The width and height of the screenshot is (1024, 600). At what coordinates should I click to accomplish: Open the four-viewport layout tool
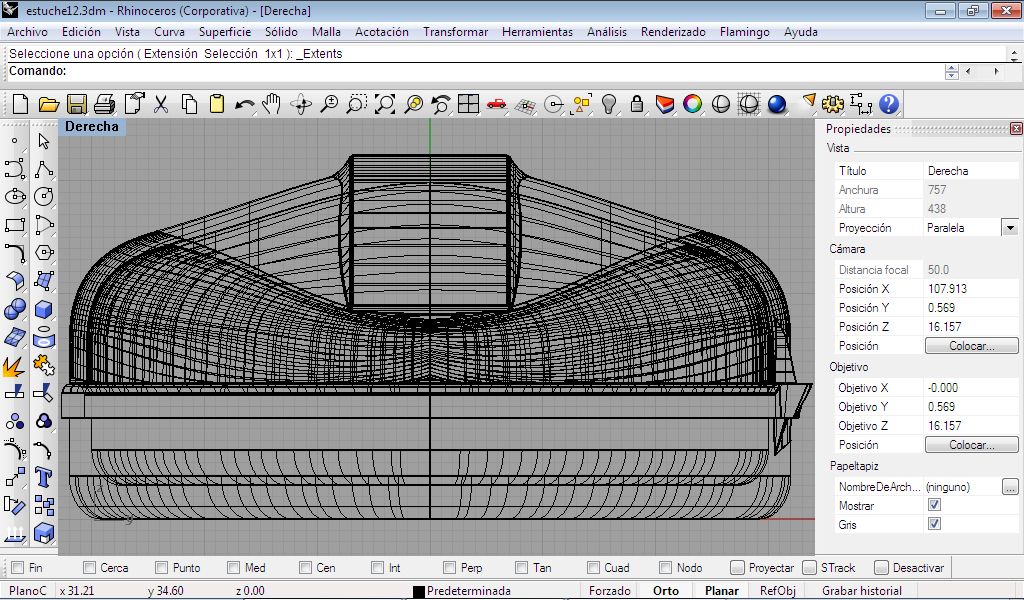point(468,104)
